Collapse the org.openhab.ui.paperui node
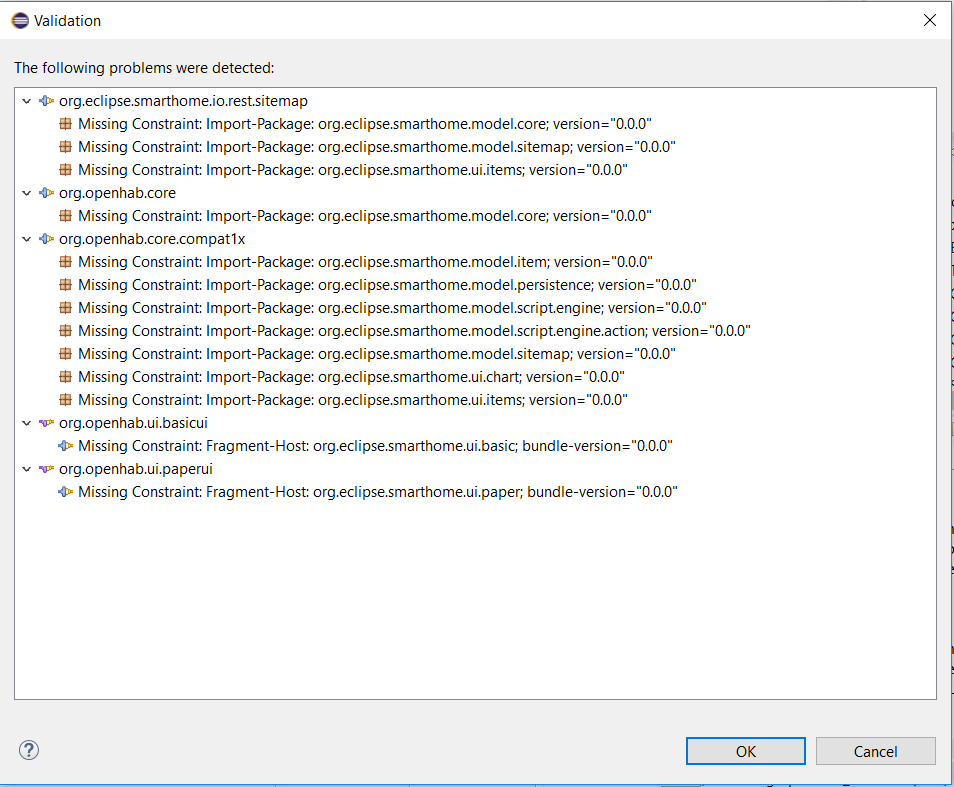Screen dimensions: 954x787 [x=26, y=469]
